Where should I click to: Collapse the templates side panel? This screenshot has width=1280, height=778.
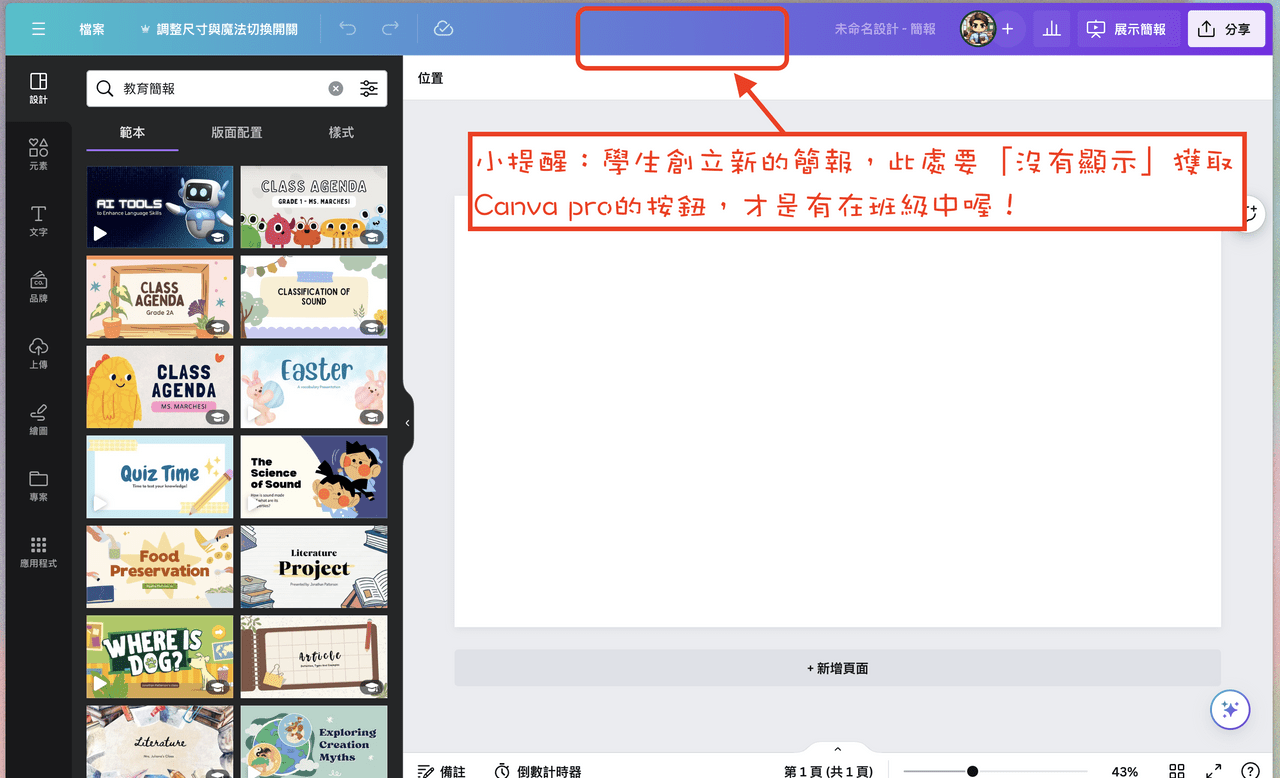(407, 422)
